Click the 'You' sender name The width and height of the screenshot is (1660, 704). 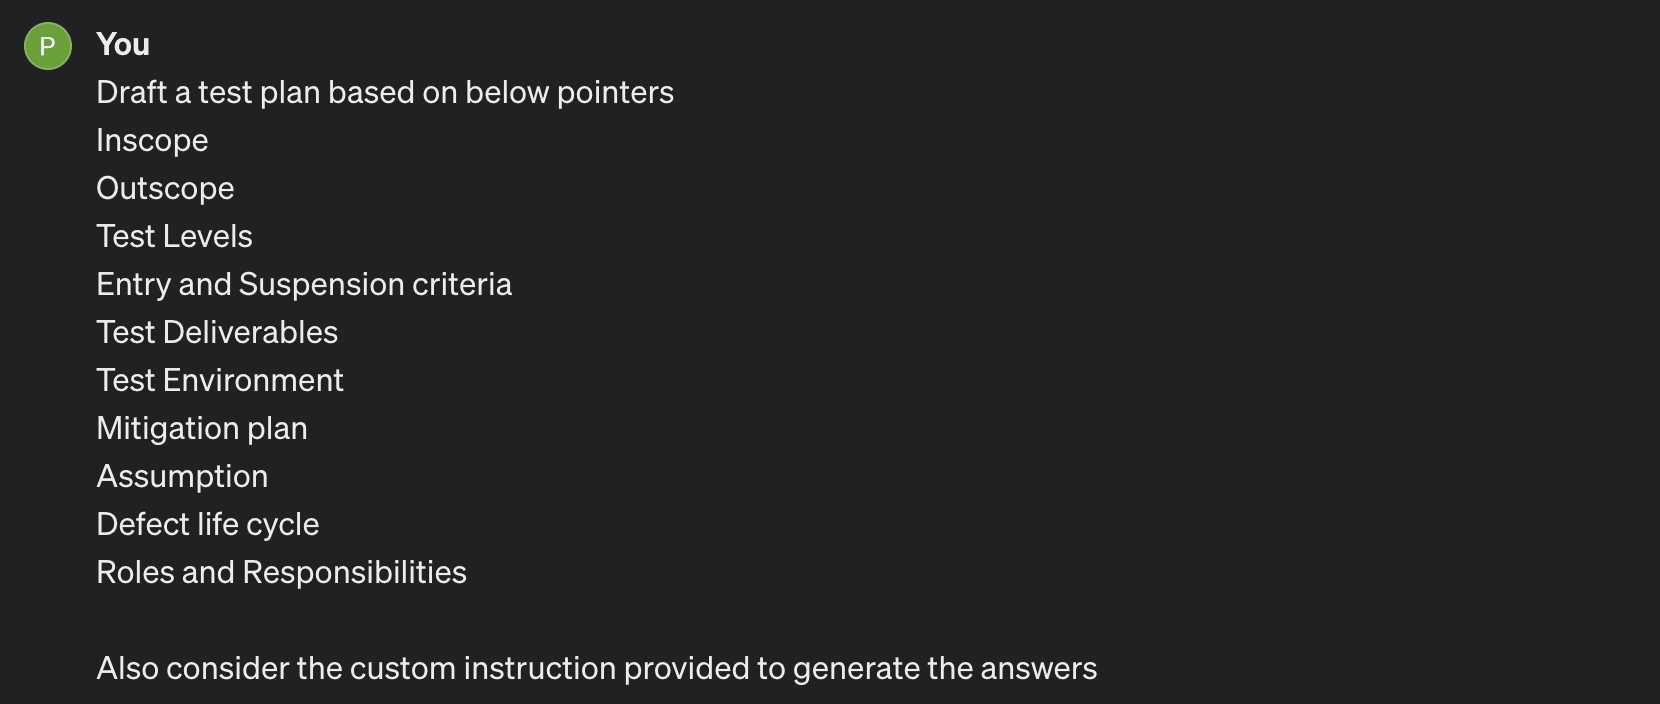coord(123,44)
